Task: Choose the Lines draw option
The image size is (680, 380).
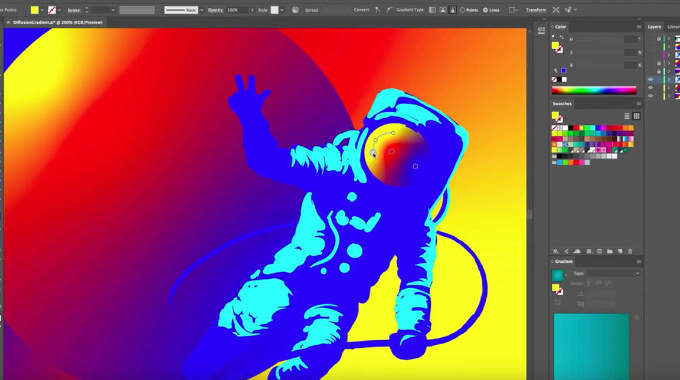Action: (x=491, y=10)
